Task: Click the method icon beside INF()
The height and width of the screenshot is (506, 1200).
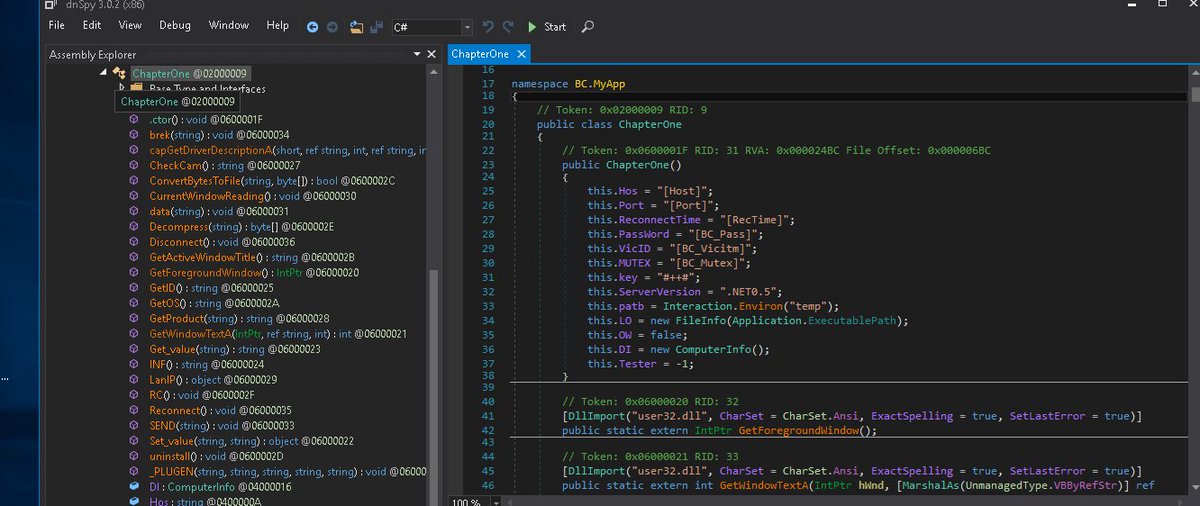Action: (x=134, y=364)
